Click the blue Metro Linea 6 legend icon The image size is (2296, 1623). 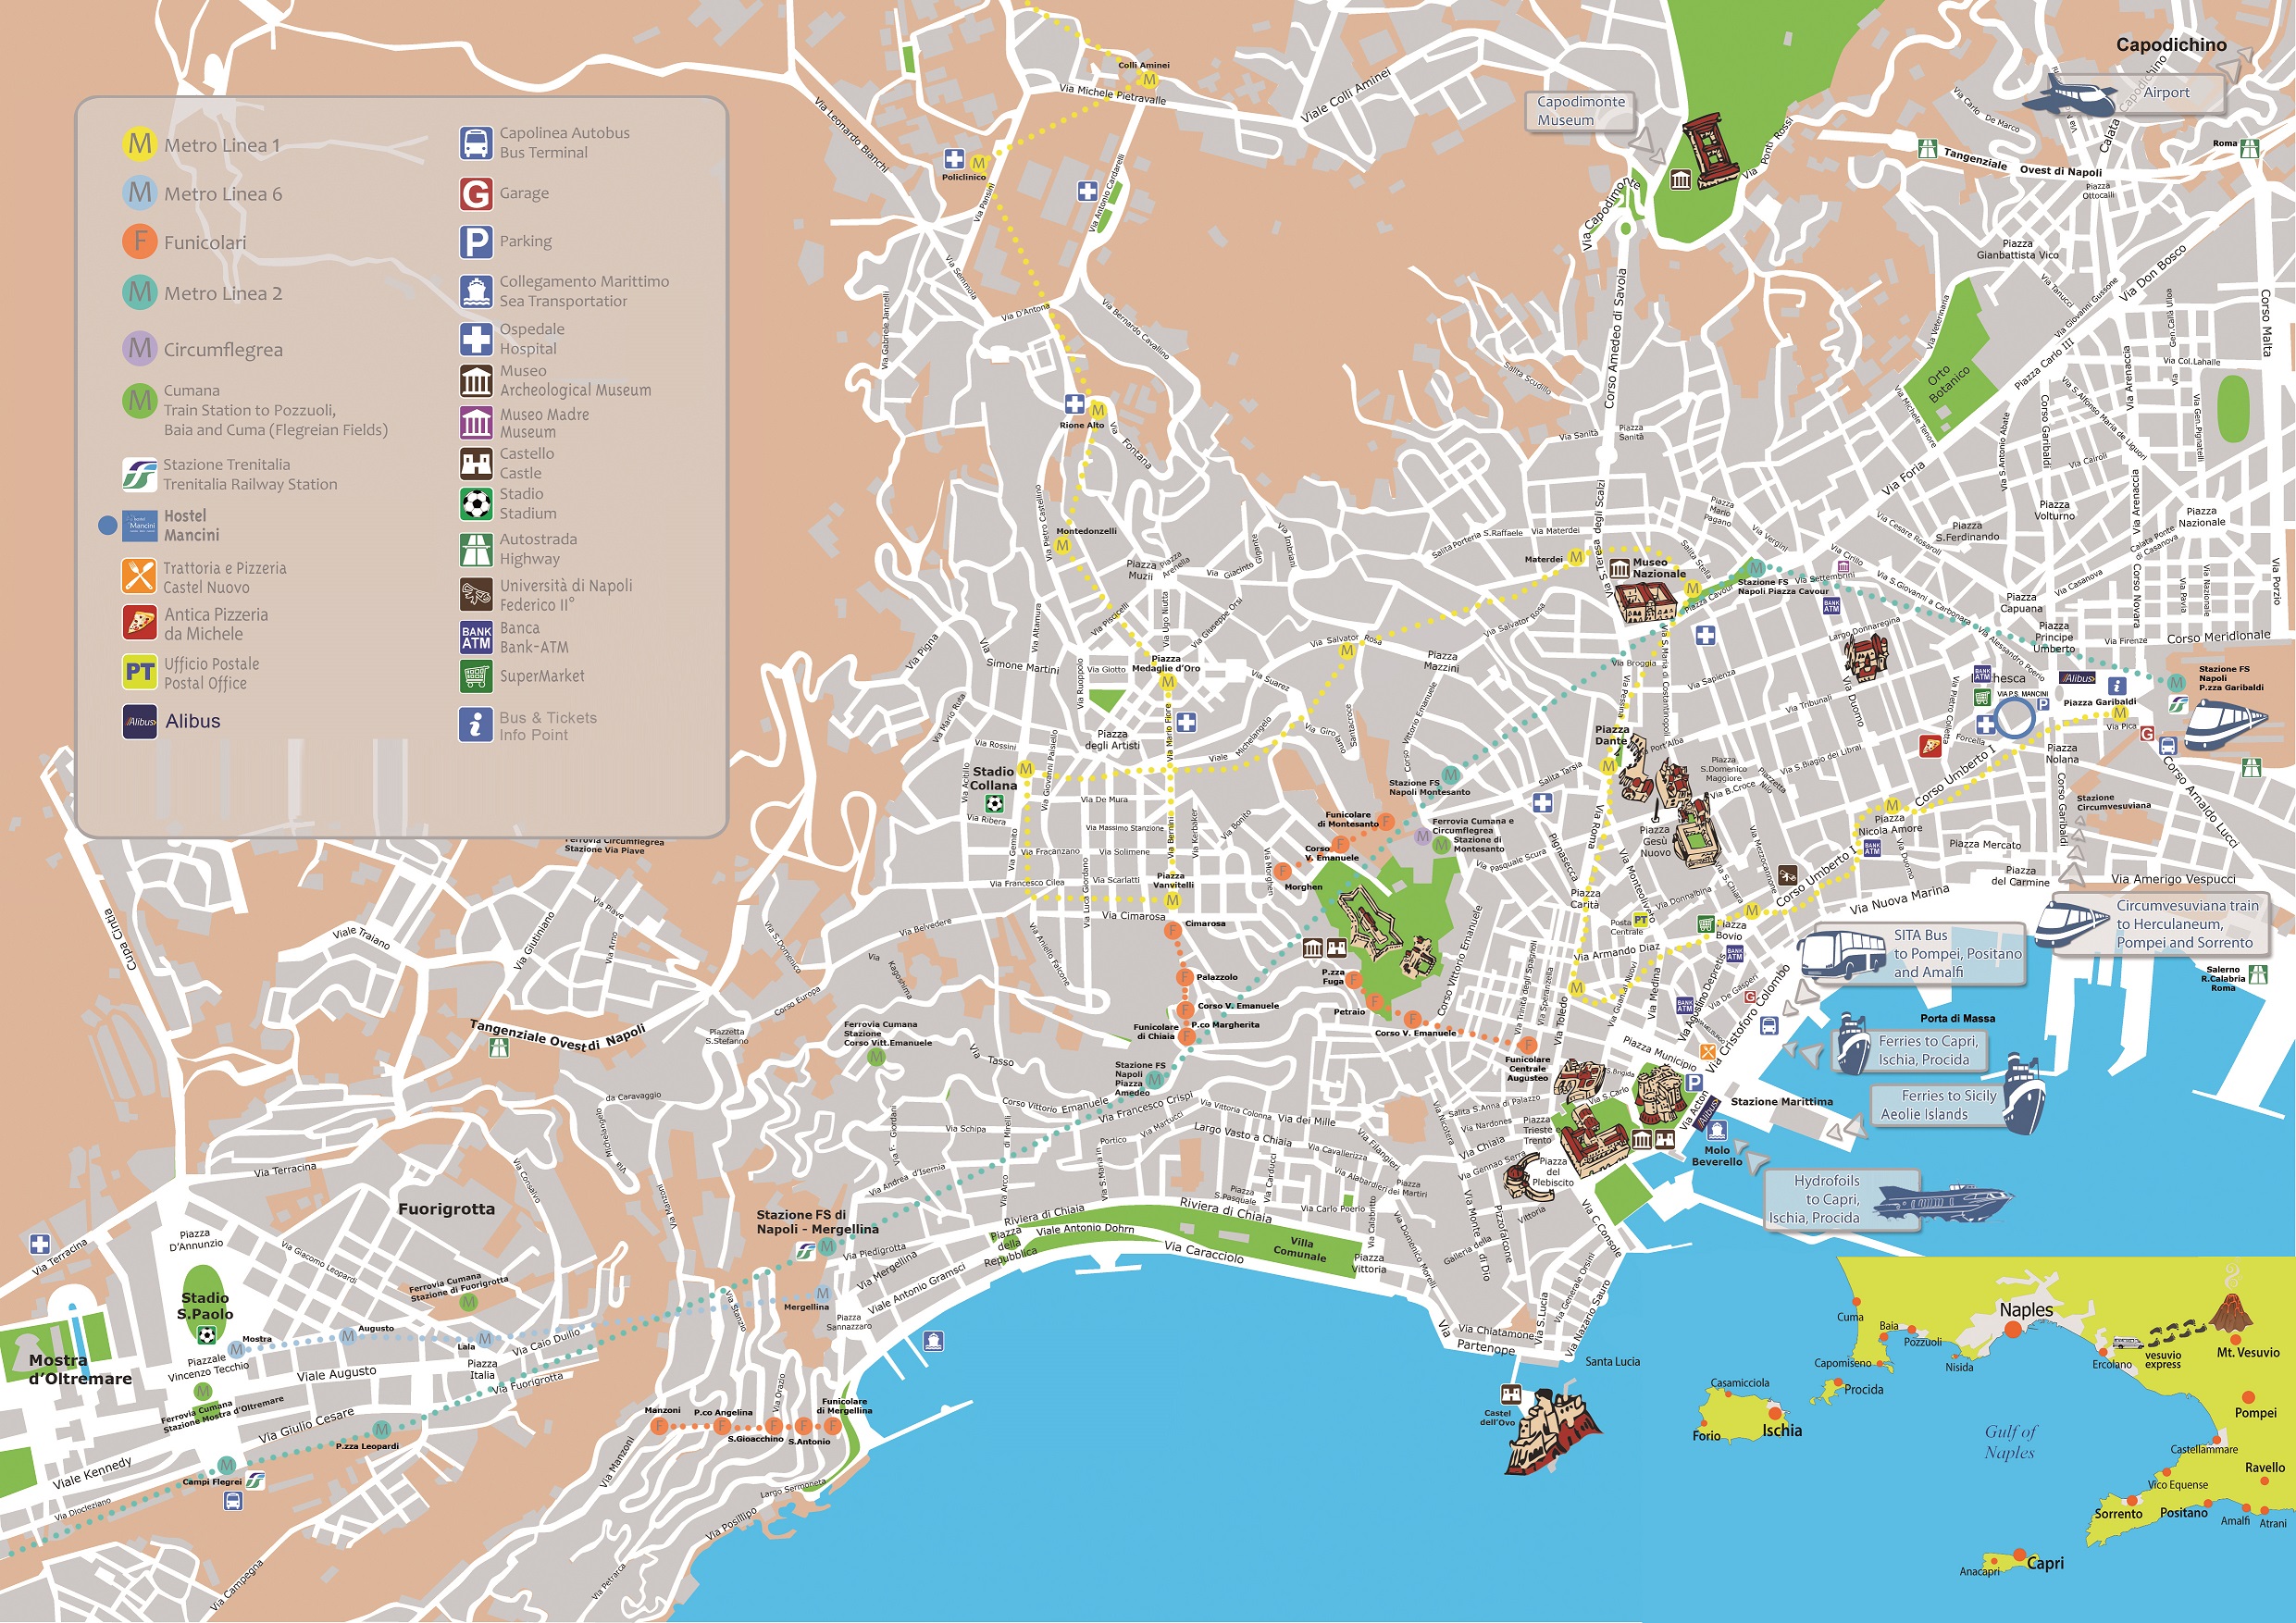pos(139,192)
